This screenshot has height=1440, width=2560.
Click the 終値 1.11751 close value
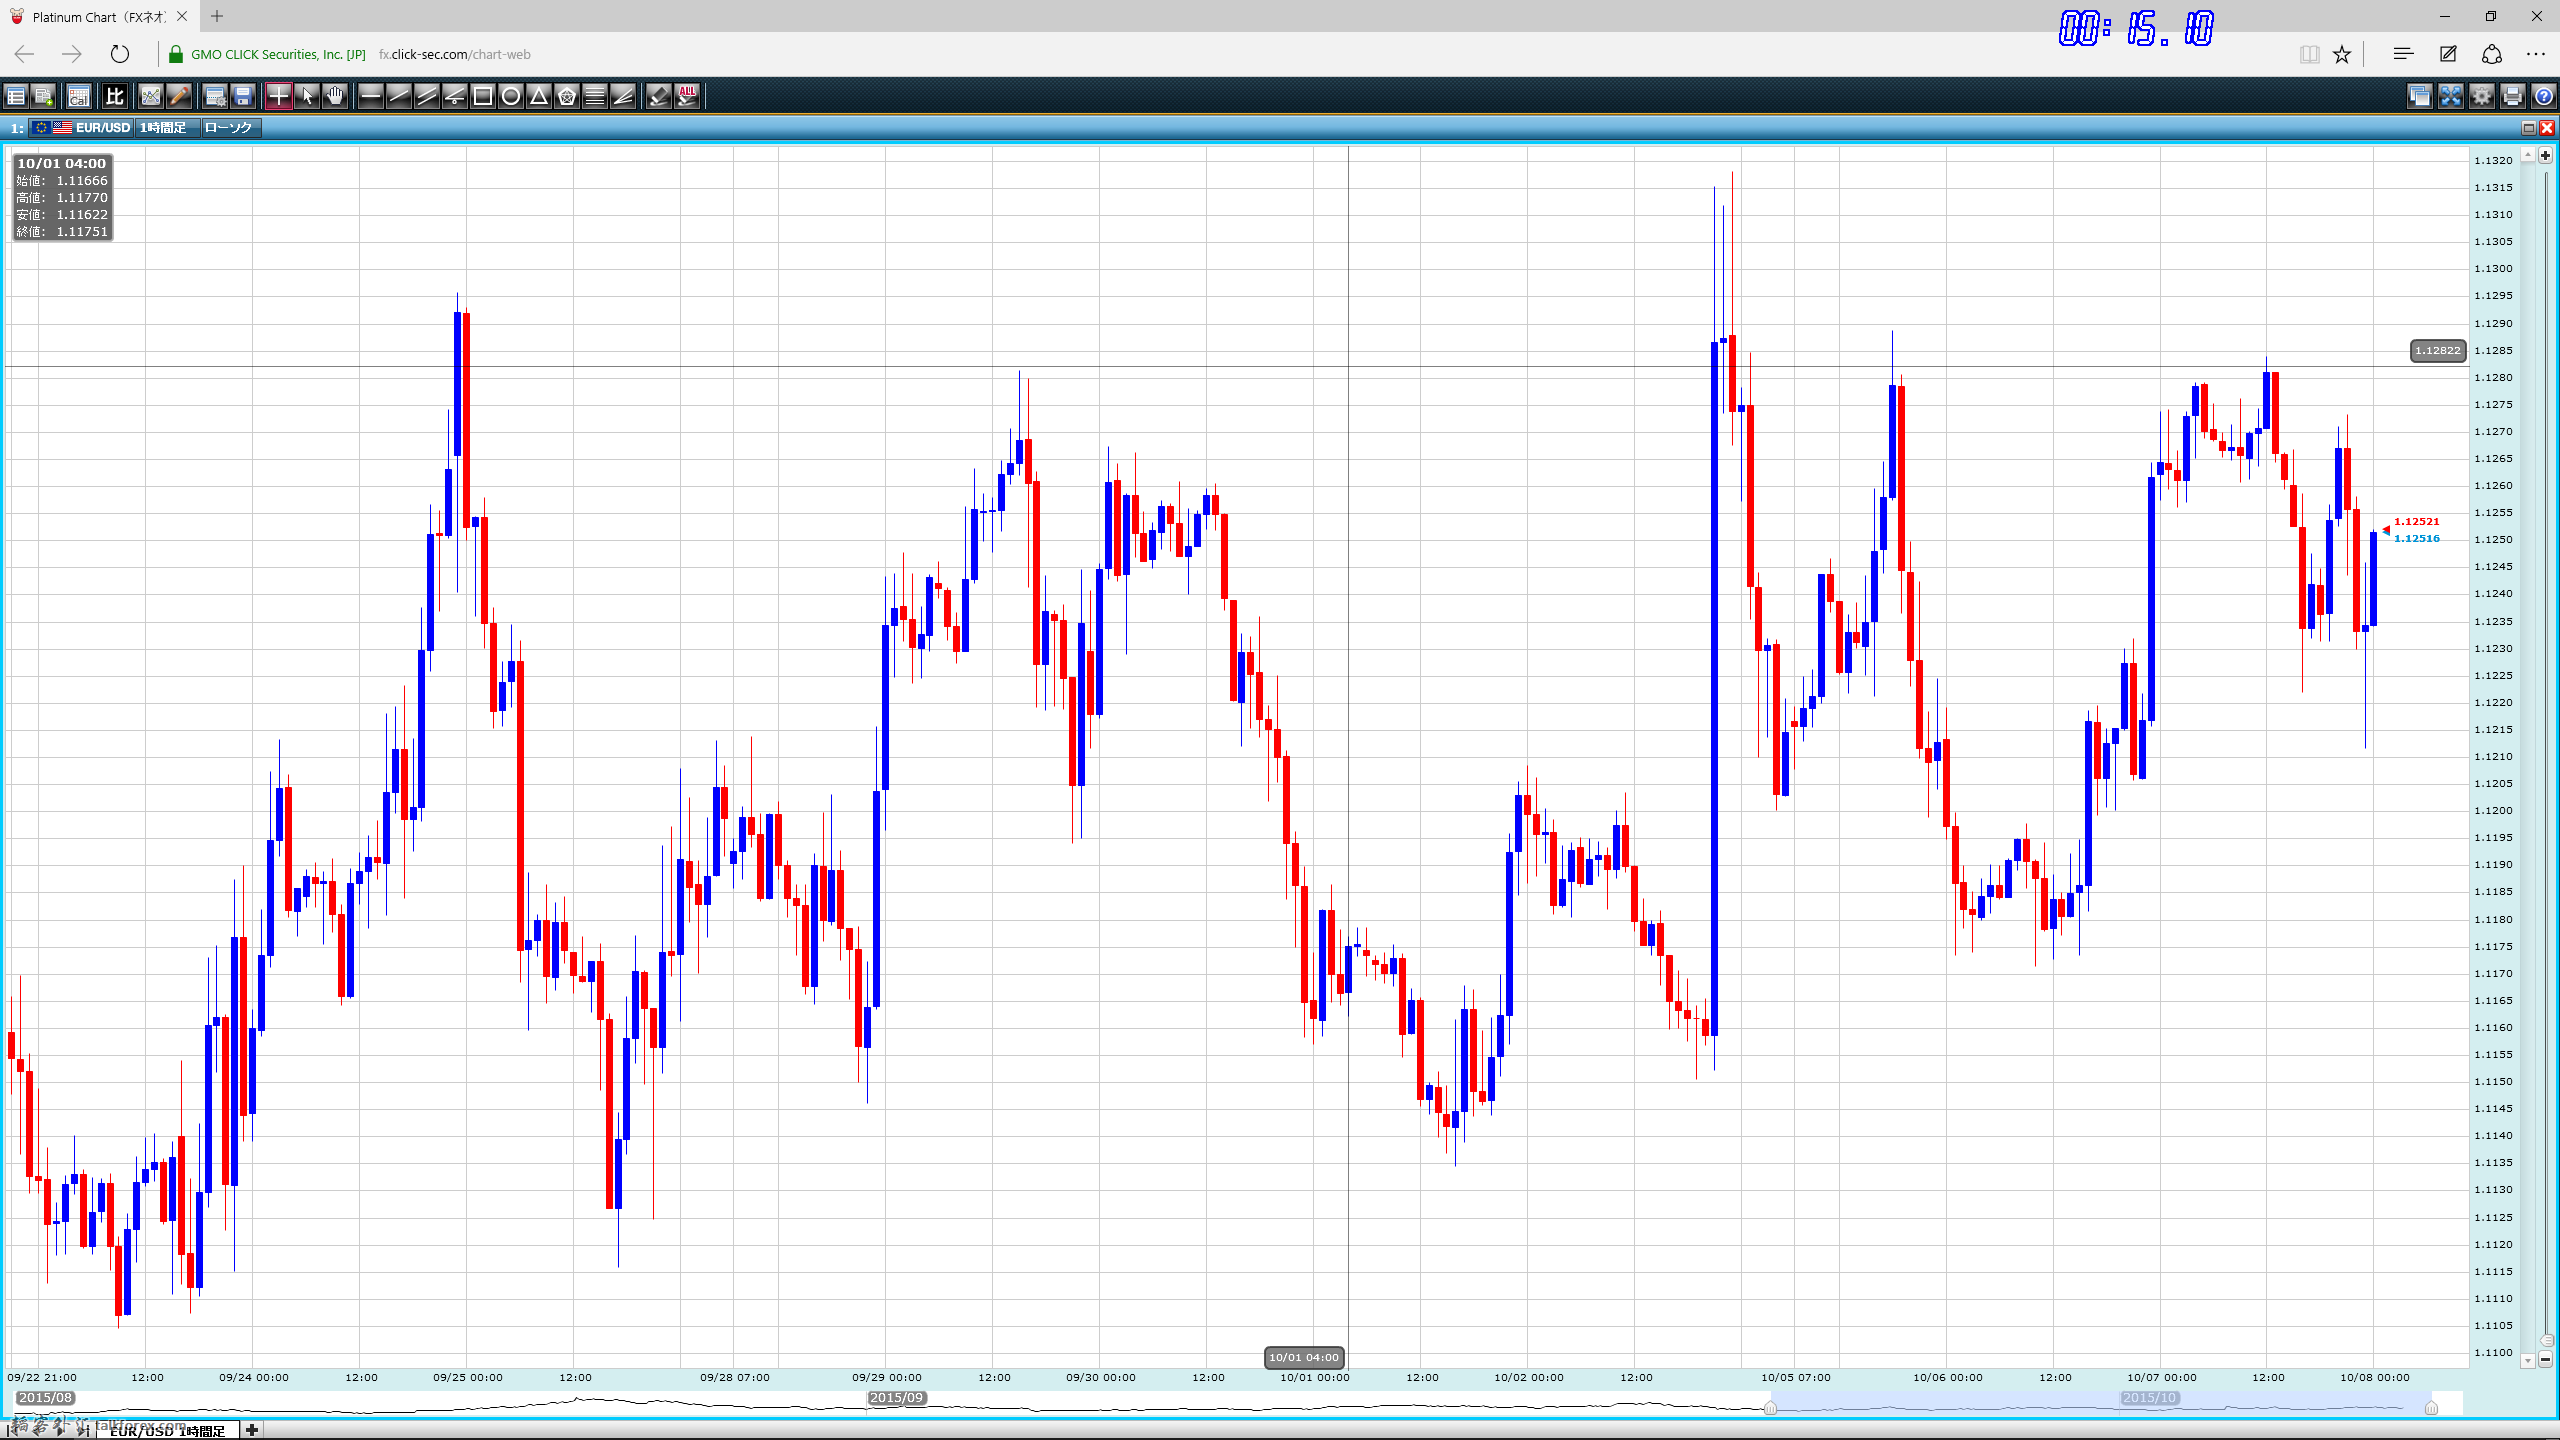62,232
